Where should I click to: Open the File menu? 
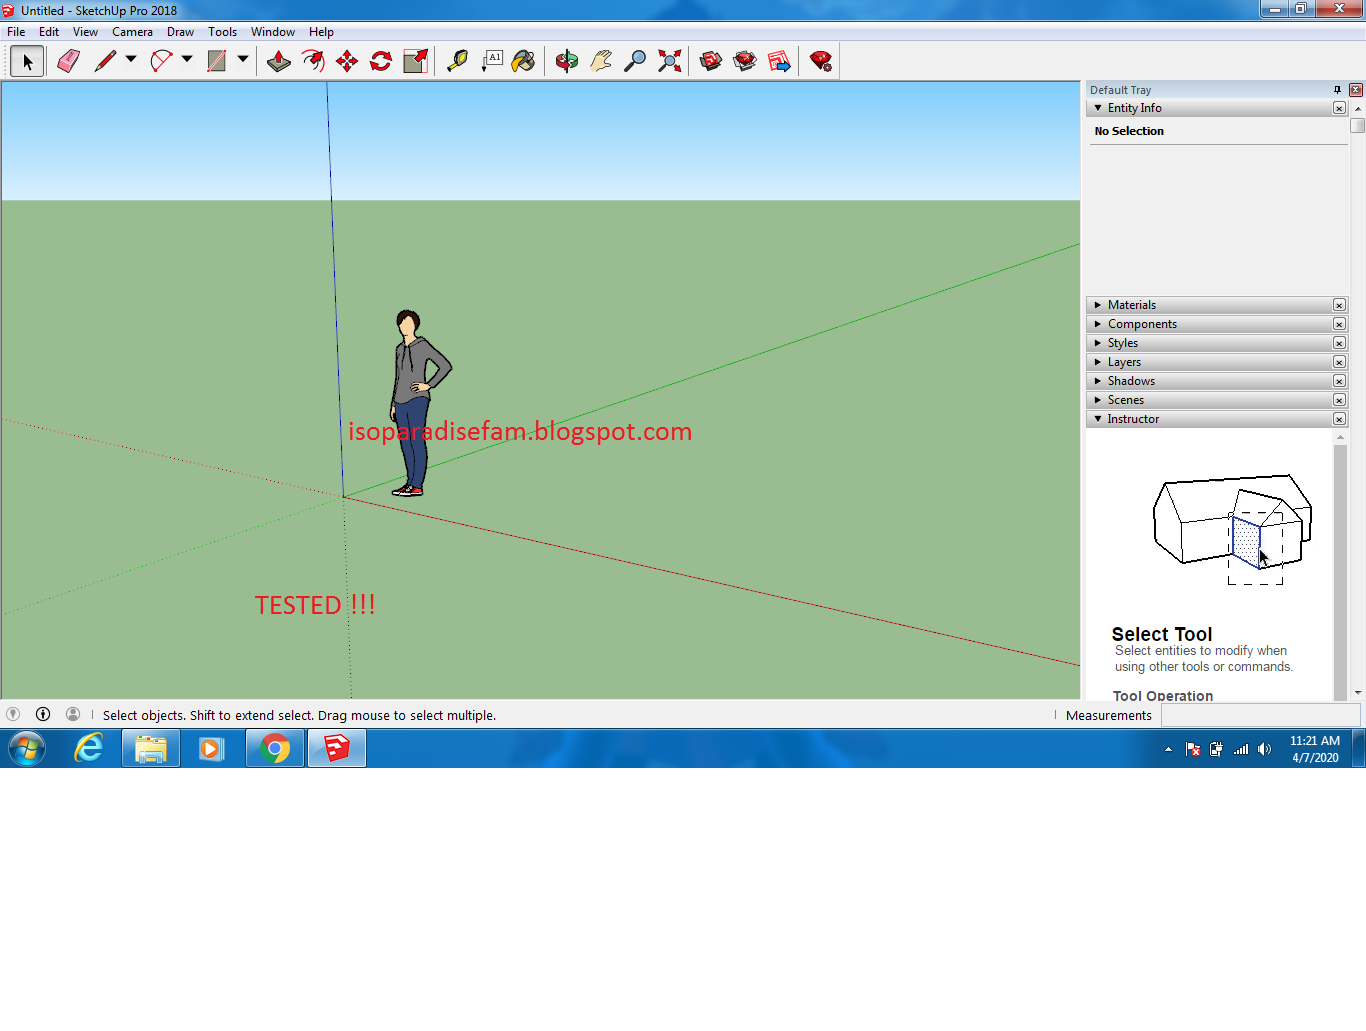click(16, 32)
